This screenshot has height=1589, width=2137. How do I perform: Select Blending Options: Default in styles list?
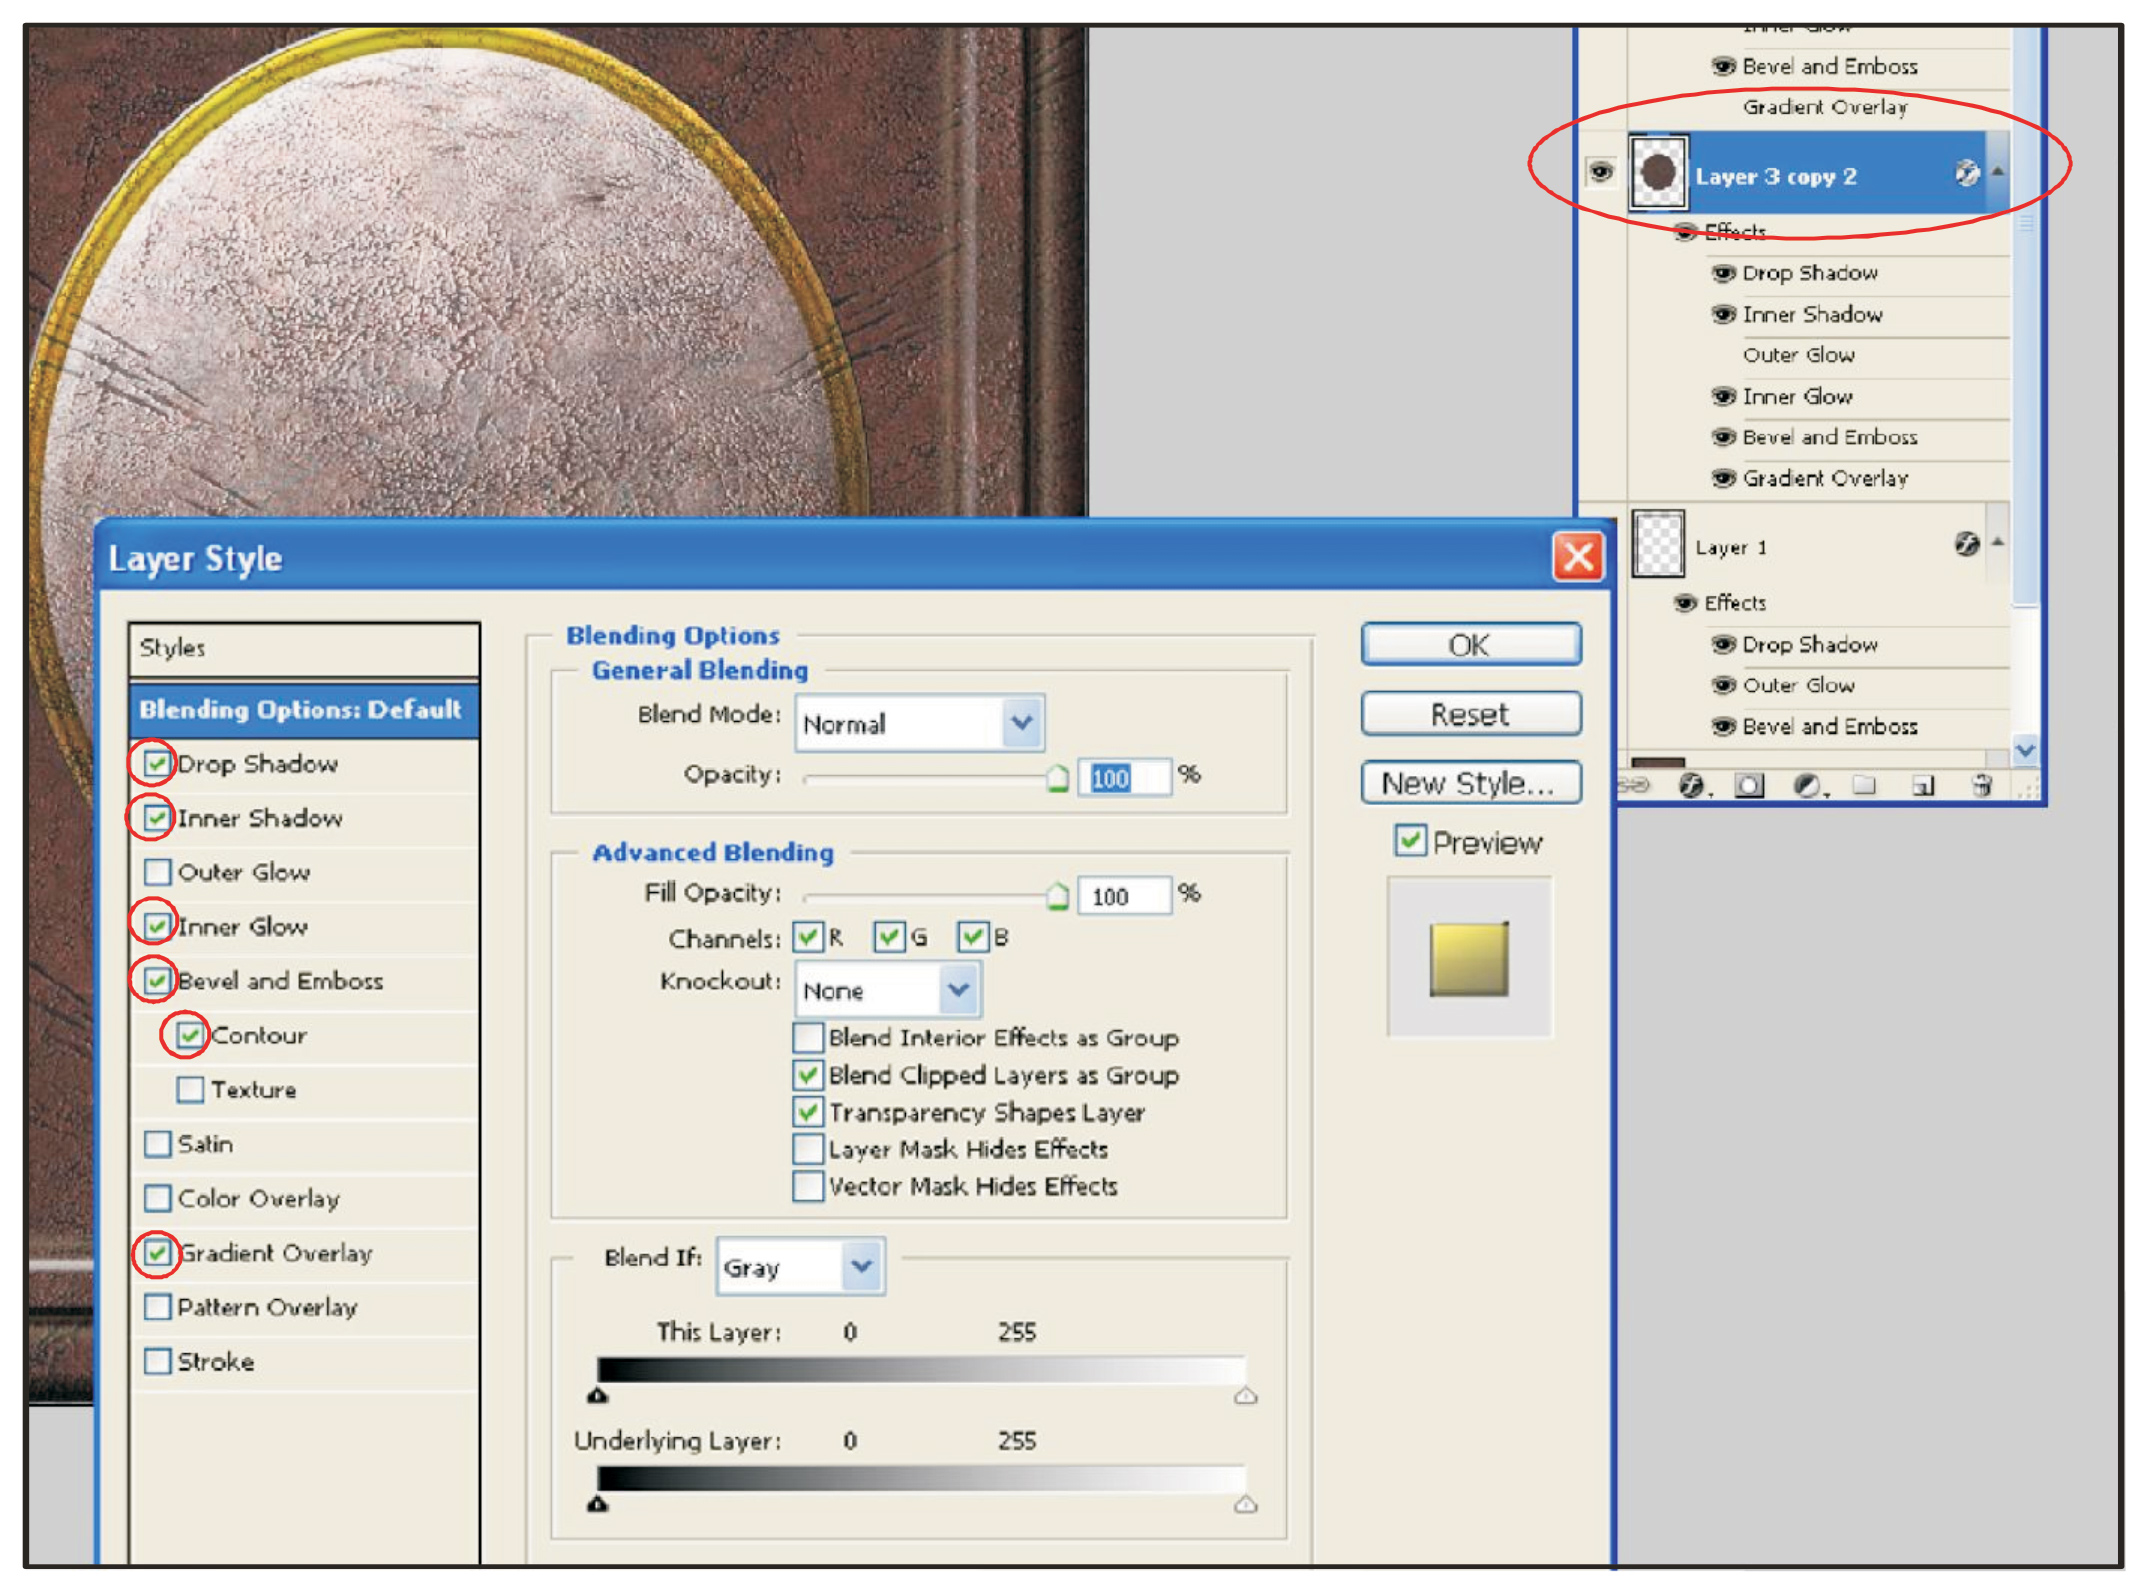pos(302,710)
